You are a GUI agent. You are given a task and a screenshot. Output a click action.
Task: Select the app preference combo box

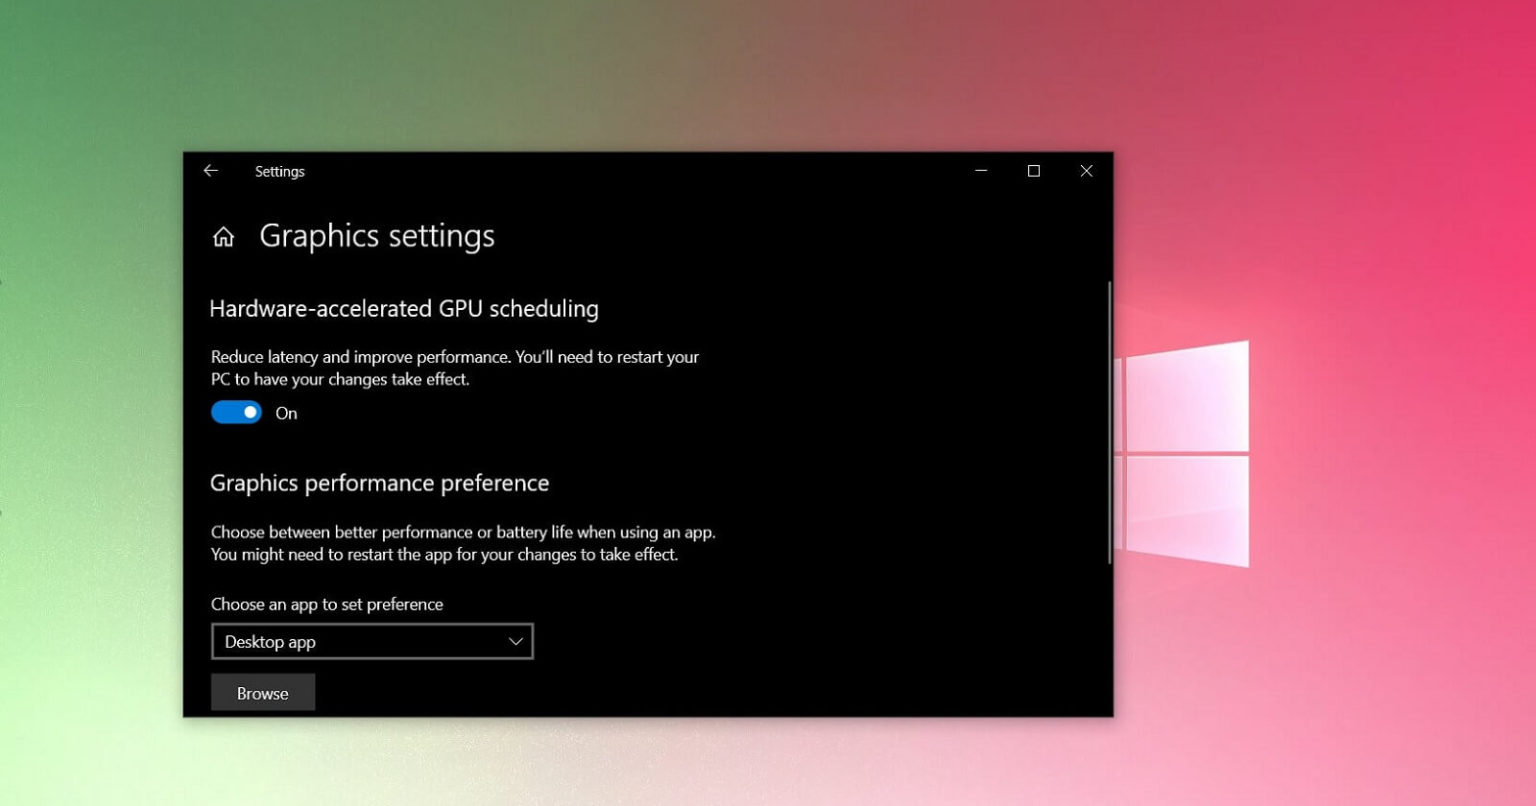point(372,641)
